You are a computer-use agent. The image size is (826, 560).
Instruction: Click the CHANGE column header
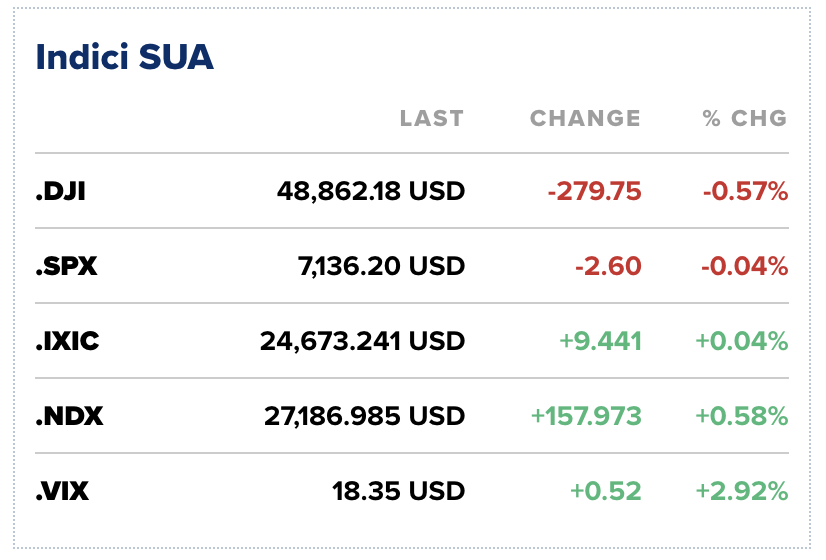pyautogui.click(x=585, y=118)
